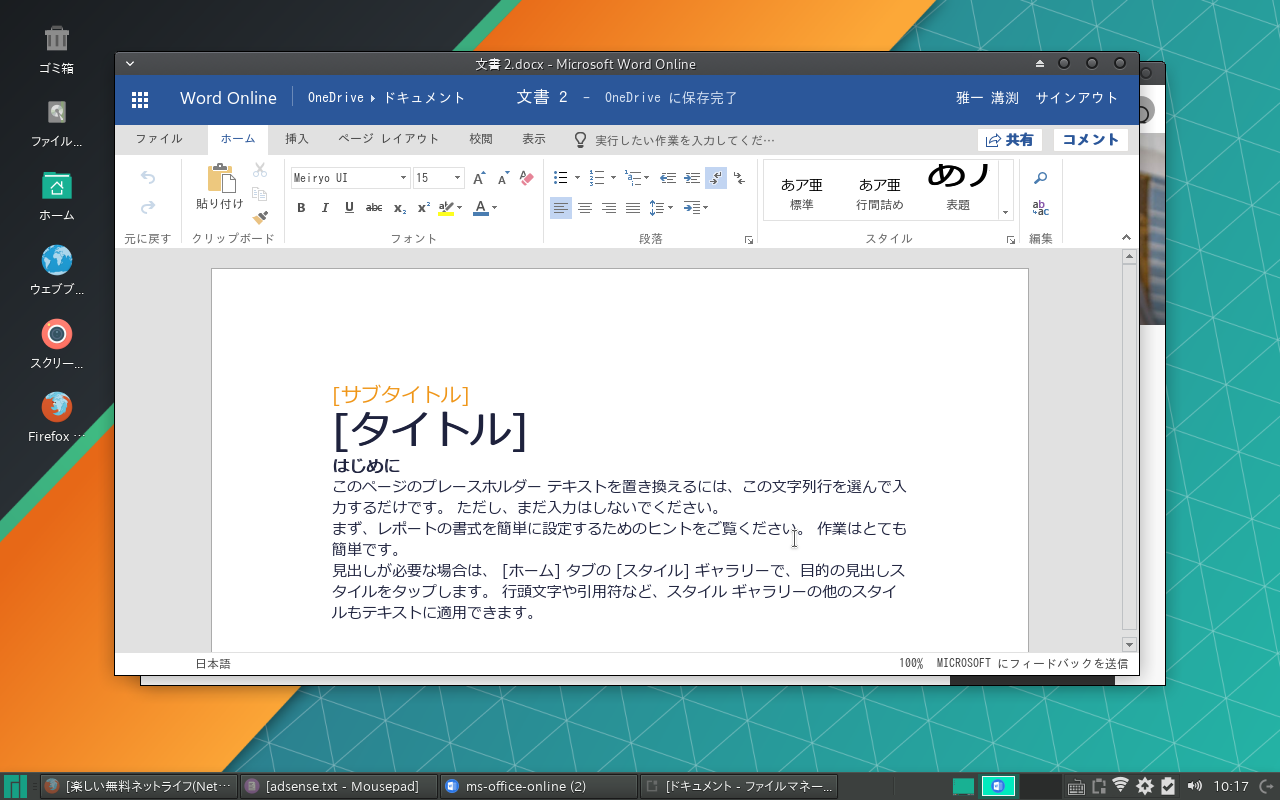Click MICROSOFT にフィードバックを送信 link
Screen dimensions: 1280x800
[x=1032, y=664]
